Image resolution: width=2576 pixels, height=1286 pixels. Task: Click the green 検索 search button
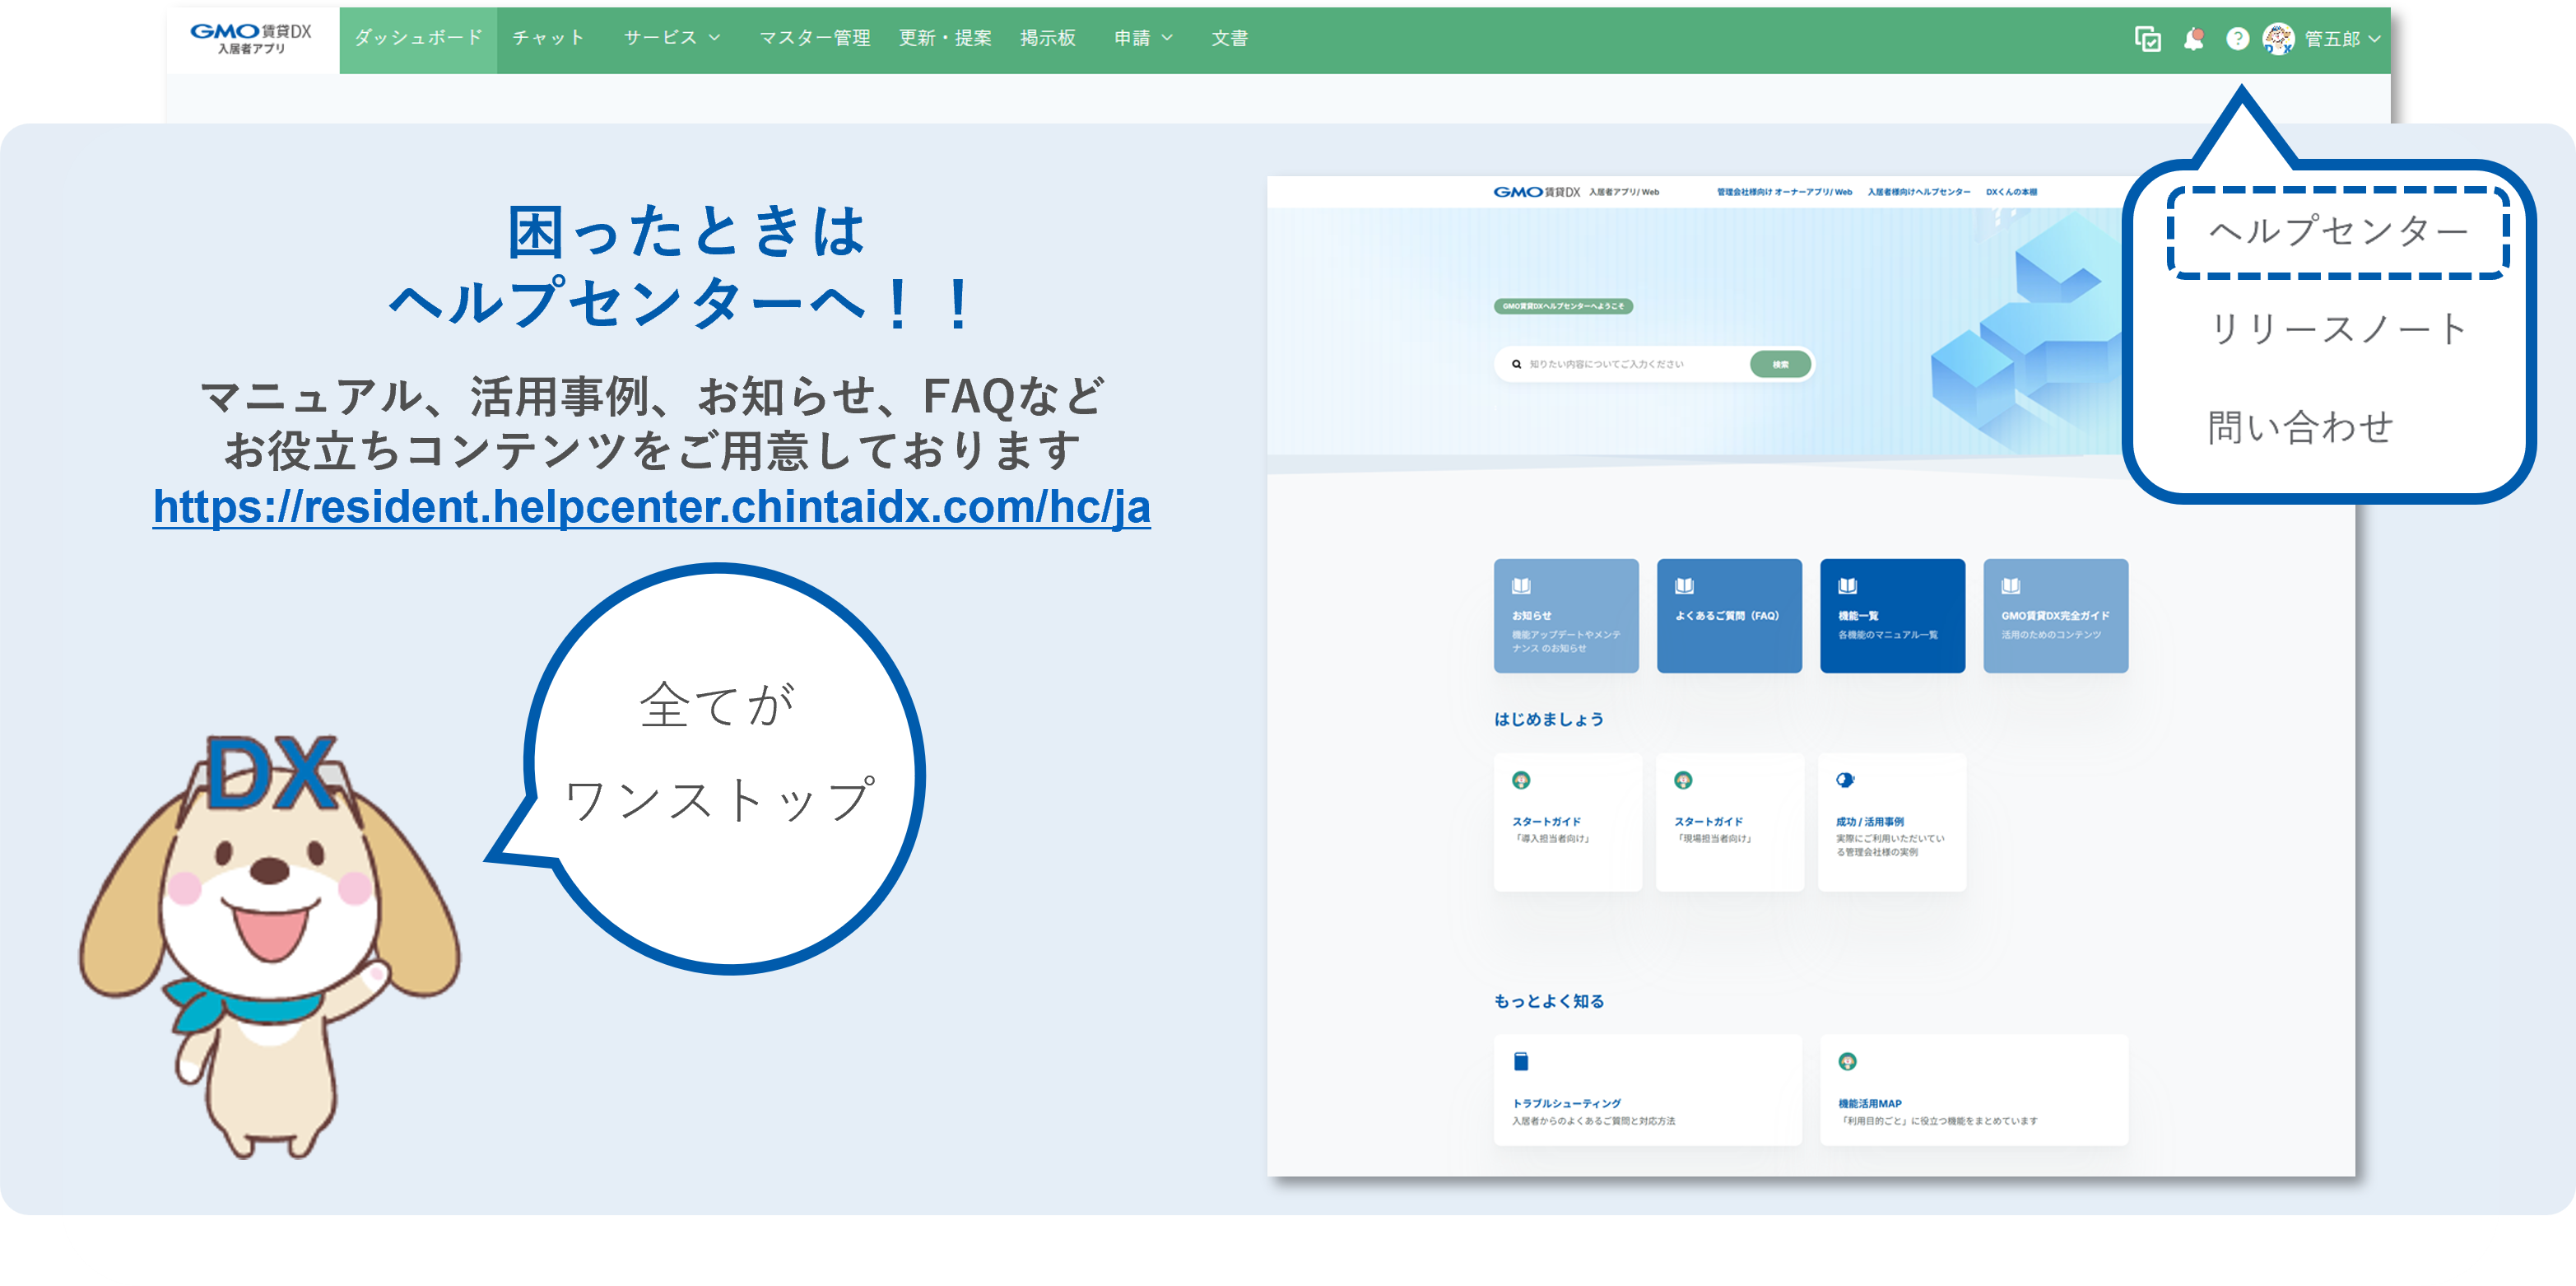coord(1780,364)
